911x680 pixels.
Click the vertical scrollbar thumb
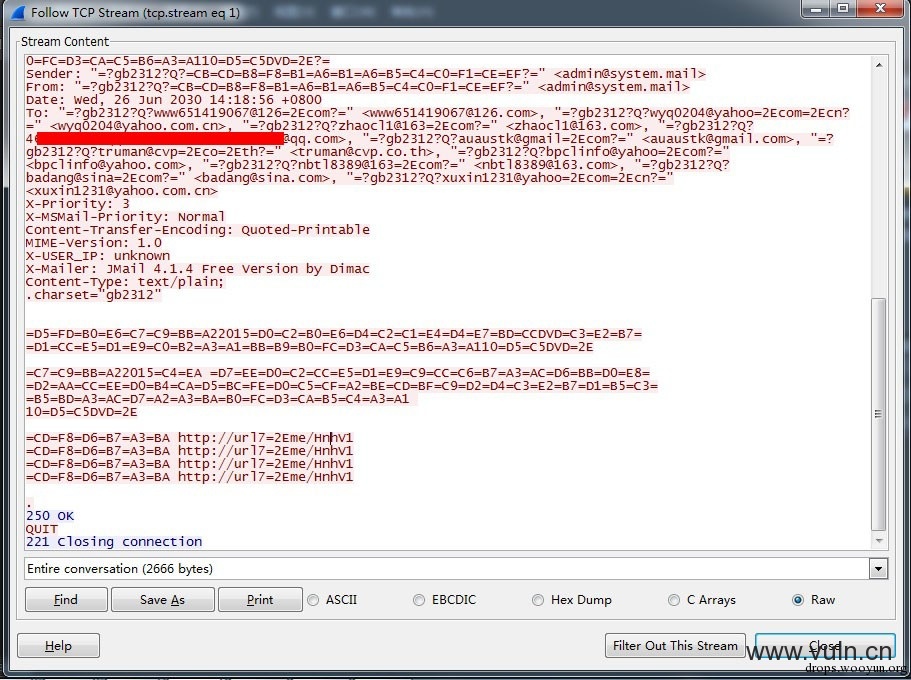pos(879,414)
